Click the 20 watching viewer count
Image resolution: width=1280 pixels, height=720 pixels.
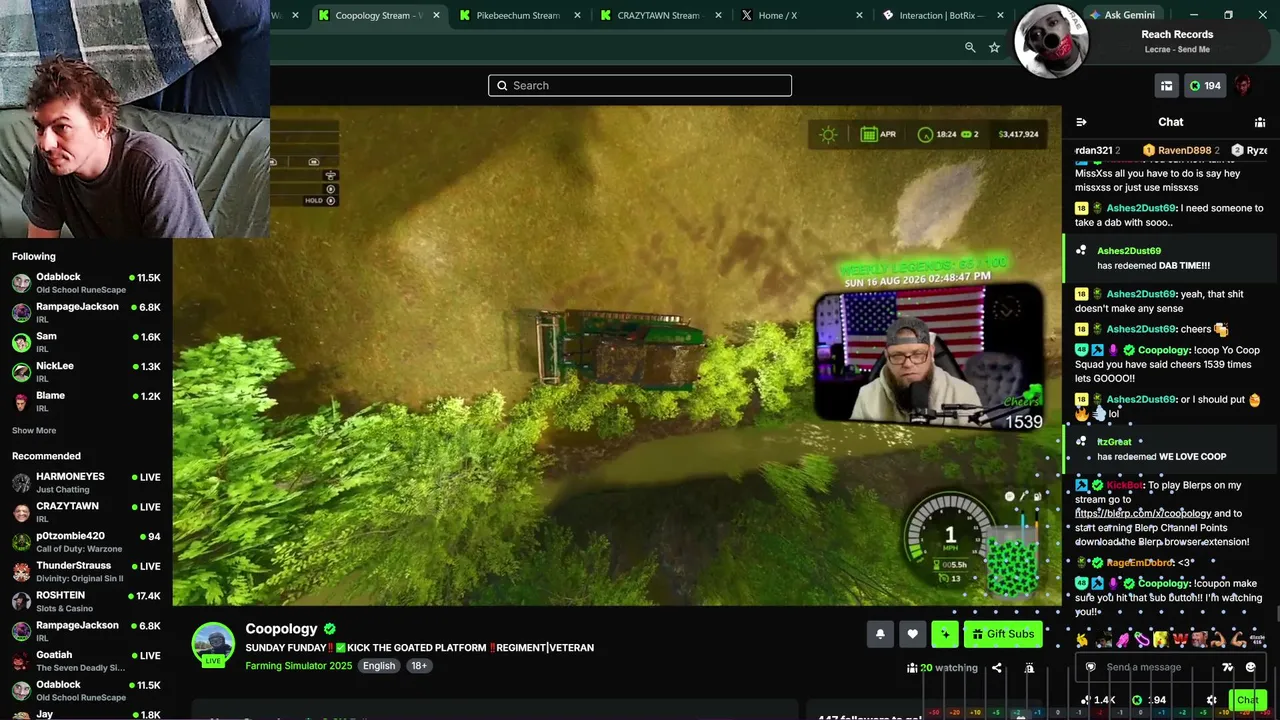(942, 668)
